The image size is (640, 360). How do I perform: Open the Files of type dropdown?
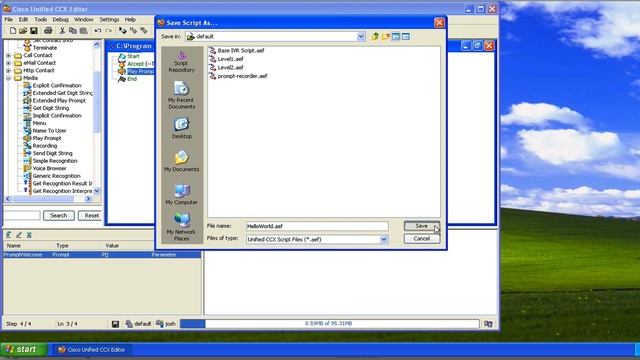pyautogui.click(x=384, y=240)
